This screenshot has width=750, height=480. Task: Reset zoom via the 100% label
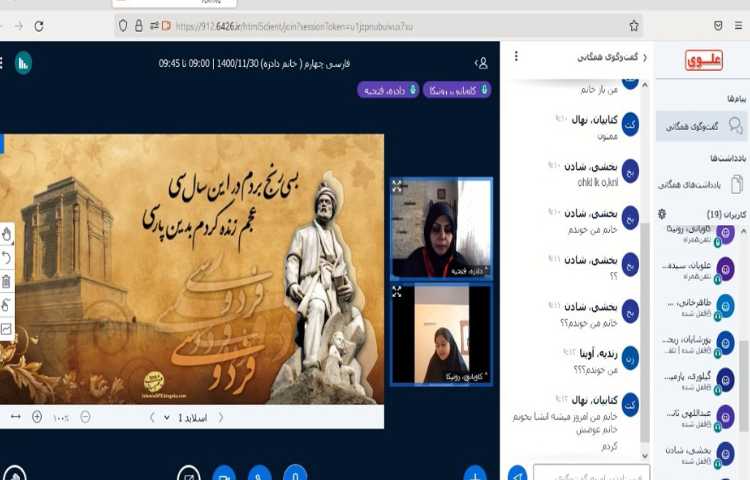click(x=61, y=418)
